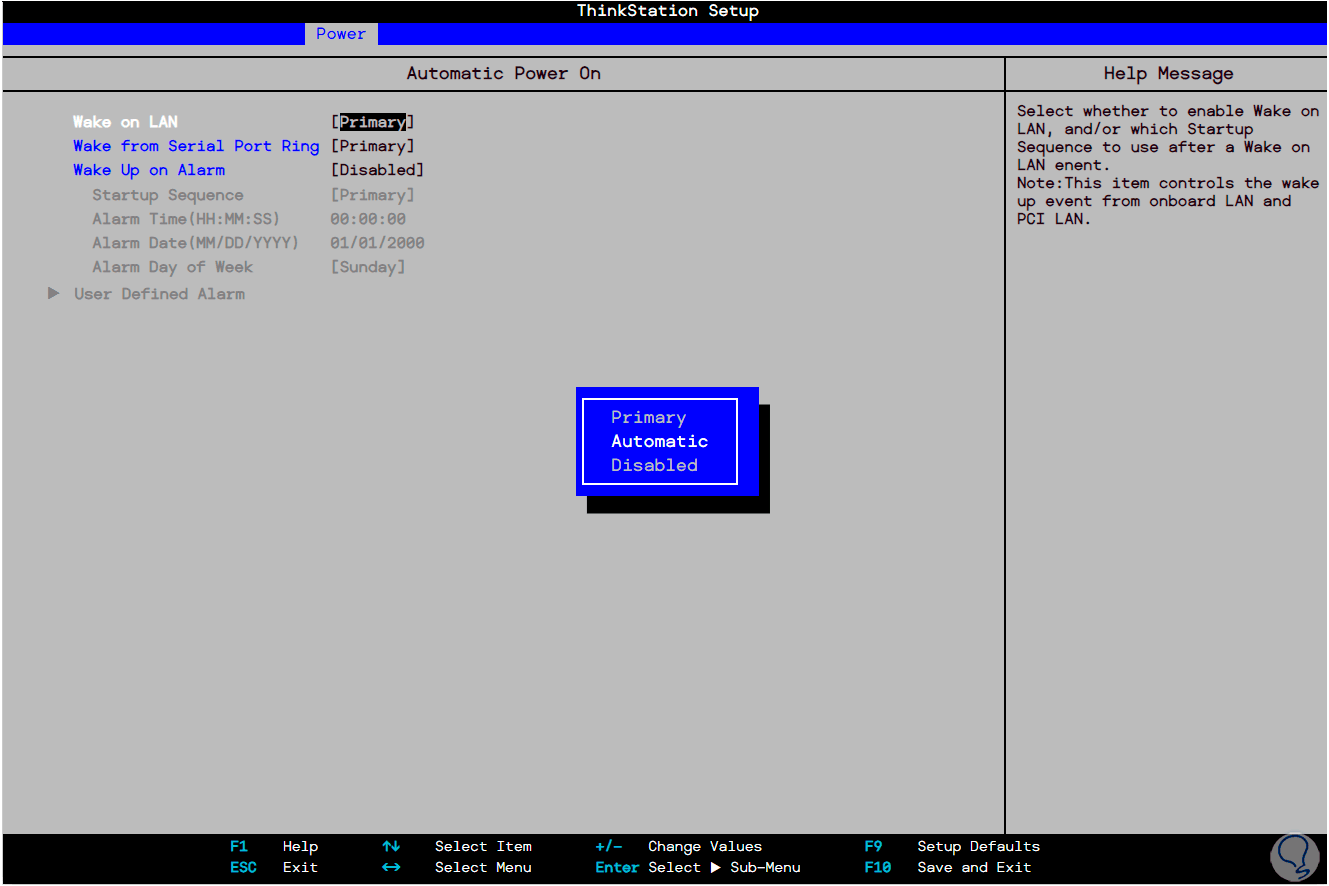
Task: Open the grayed Startup Sequence value
Action: click(372, 195)
